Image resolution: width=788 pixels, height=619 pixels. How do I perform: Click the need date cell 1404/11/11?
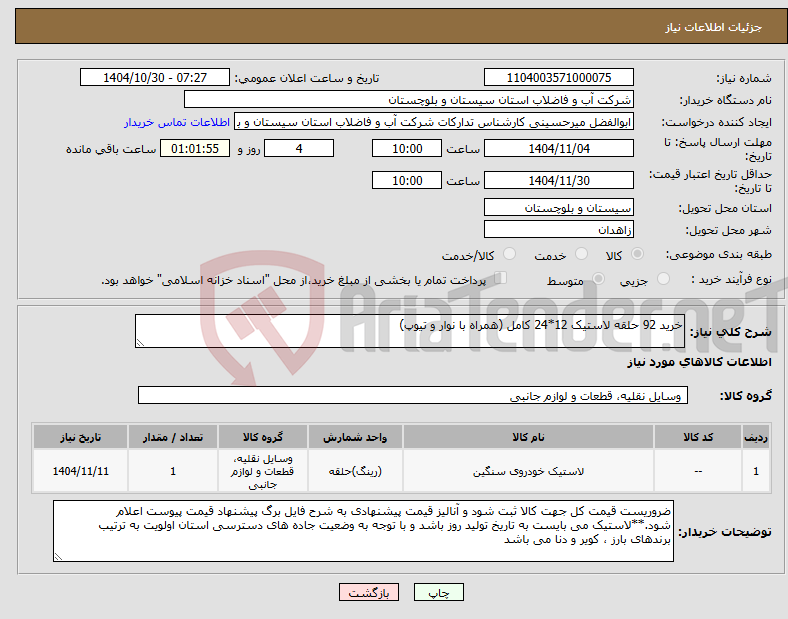coord(80,471)
